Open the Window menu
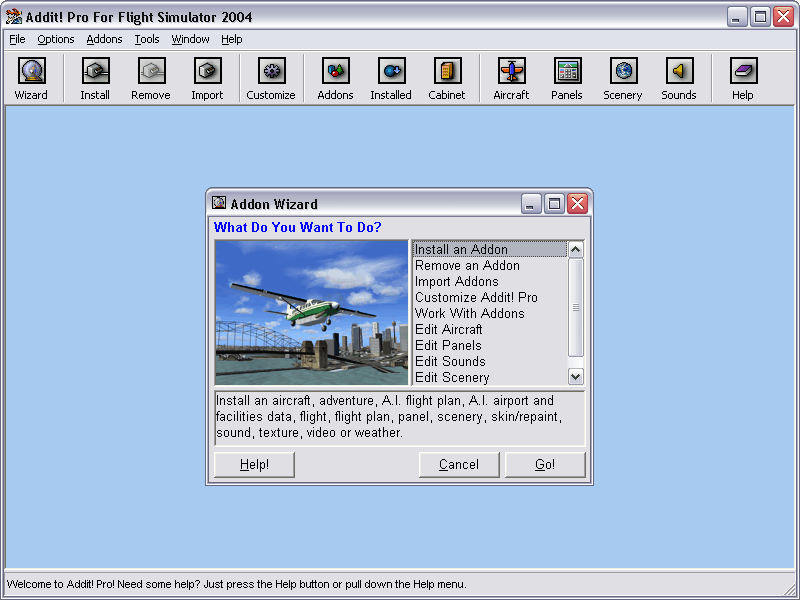Screen dimensions: 800x600 point(190,39)
